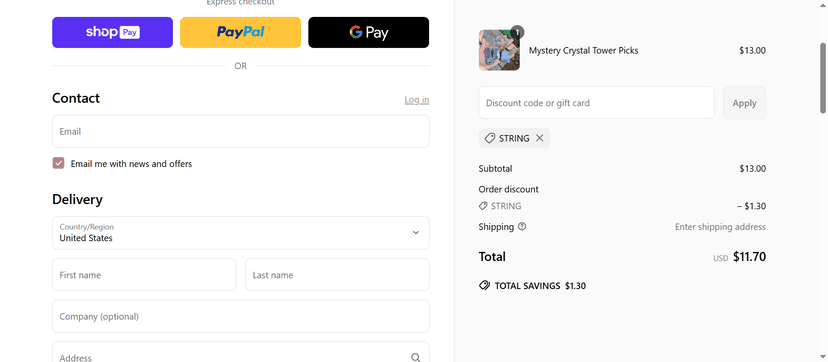Select the Google Pay button

(x=369, y=33)
